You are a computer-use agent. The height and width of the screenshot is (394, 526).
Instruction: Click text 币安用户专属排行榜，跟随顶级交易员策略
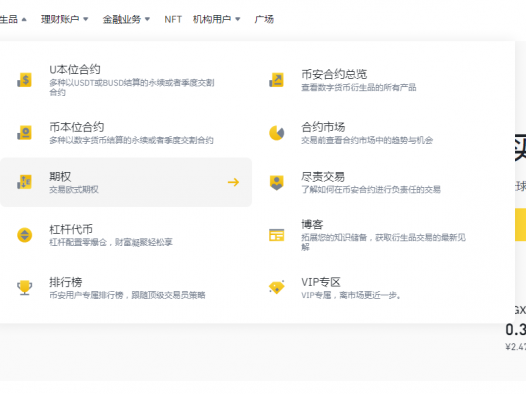point(127,295)
